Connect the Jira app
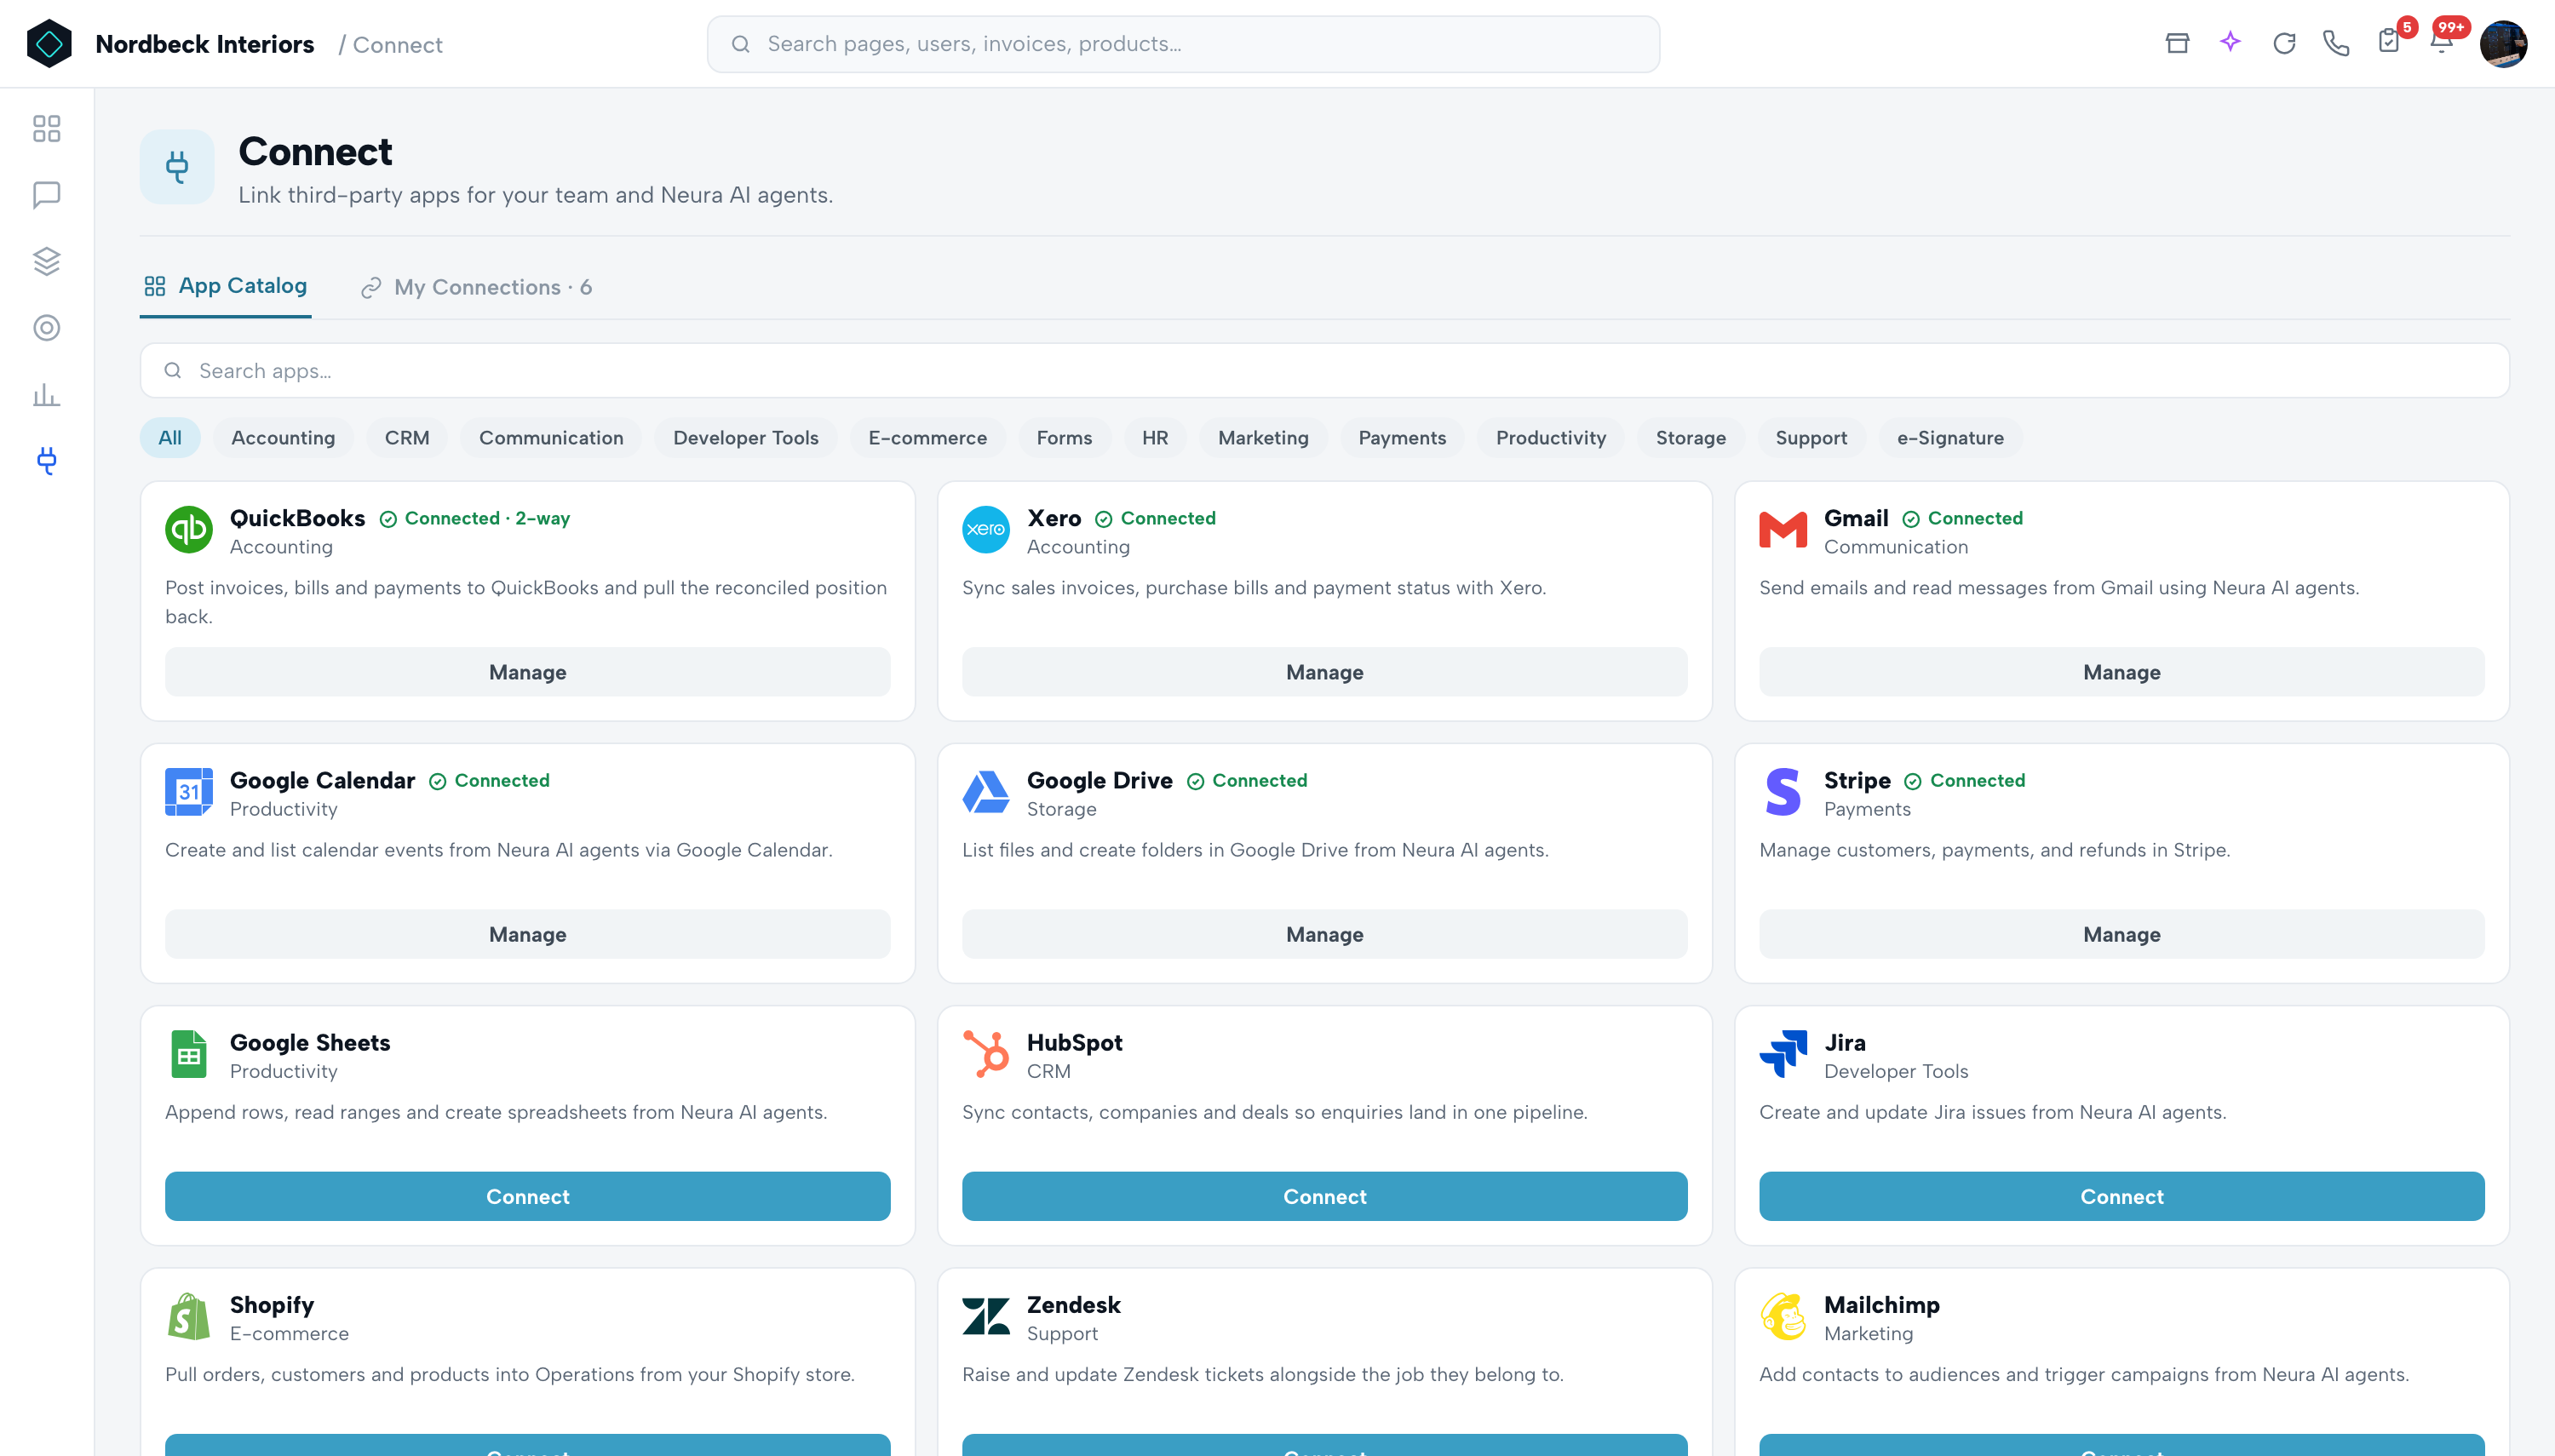The height and width of the screenshot is (1456, 2555). tap(2121, 1196)
